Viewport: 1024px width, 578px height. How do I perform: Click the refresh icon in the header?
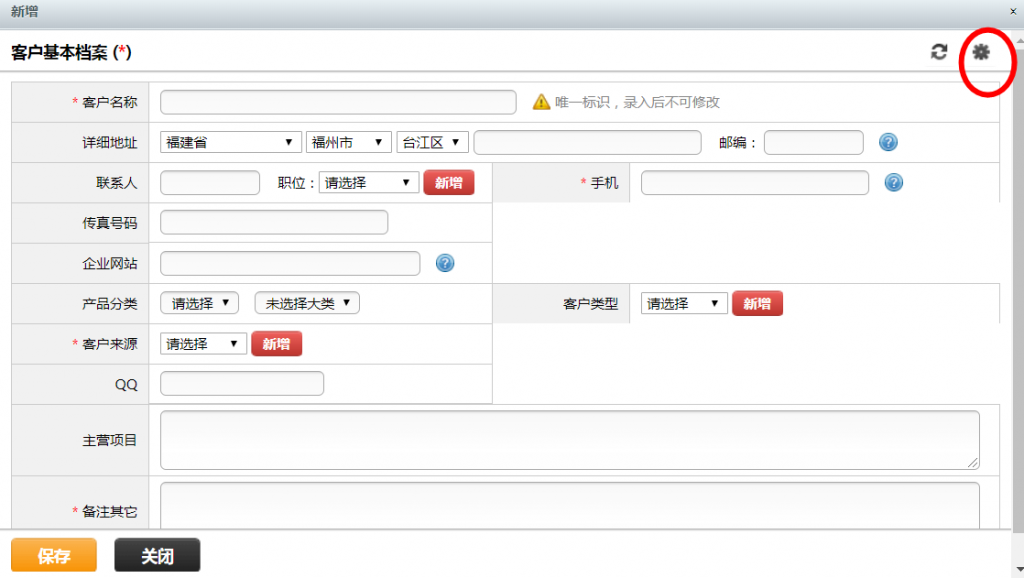(x=939, y=52)
